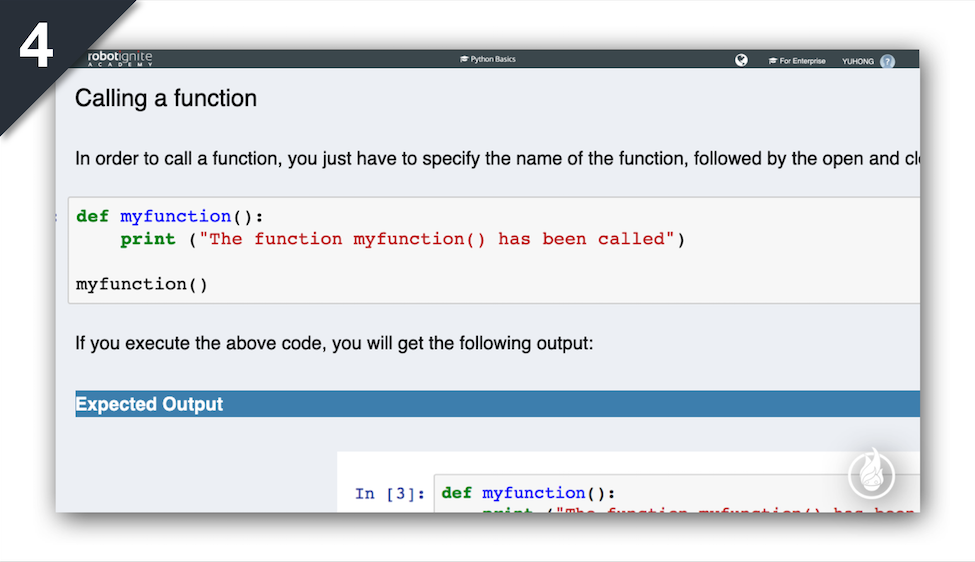Place cursor on the myfunction() call line
The height and width of the screenshot is (562, 975).
[142, 284]
